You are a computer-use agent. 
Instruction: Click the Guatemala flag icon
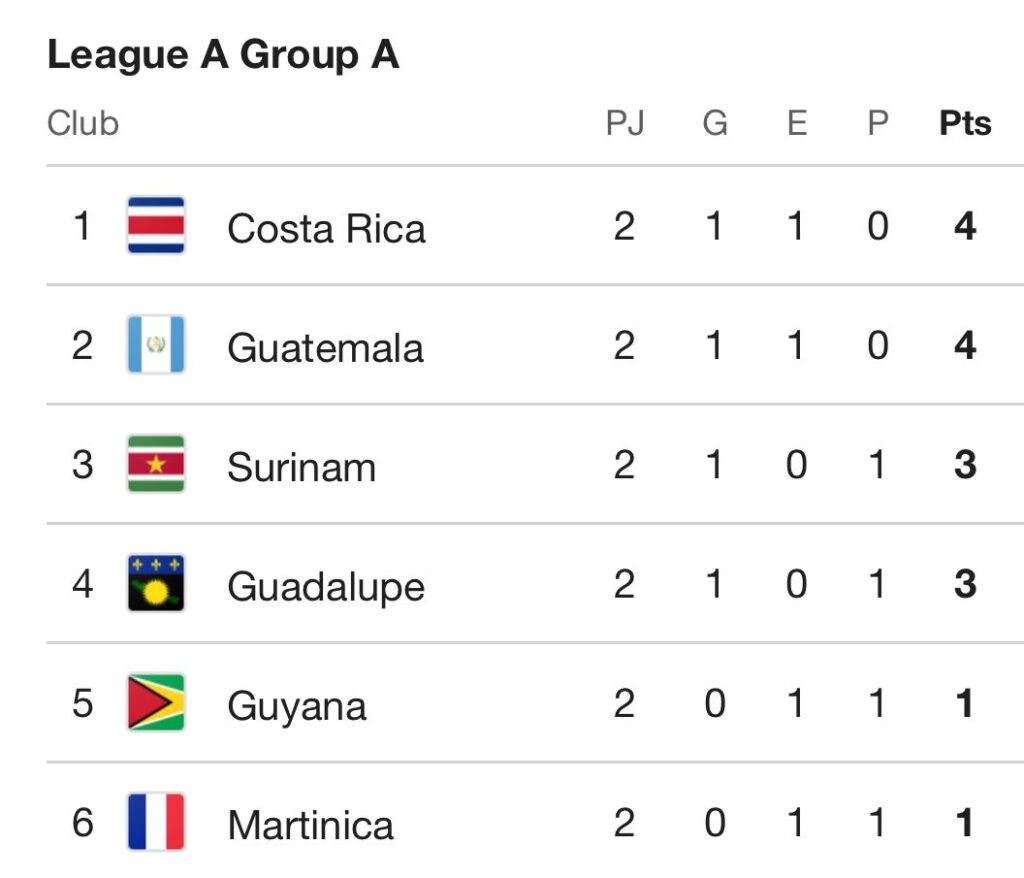(156, 345)
